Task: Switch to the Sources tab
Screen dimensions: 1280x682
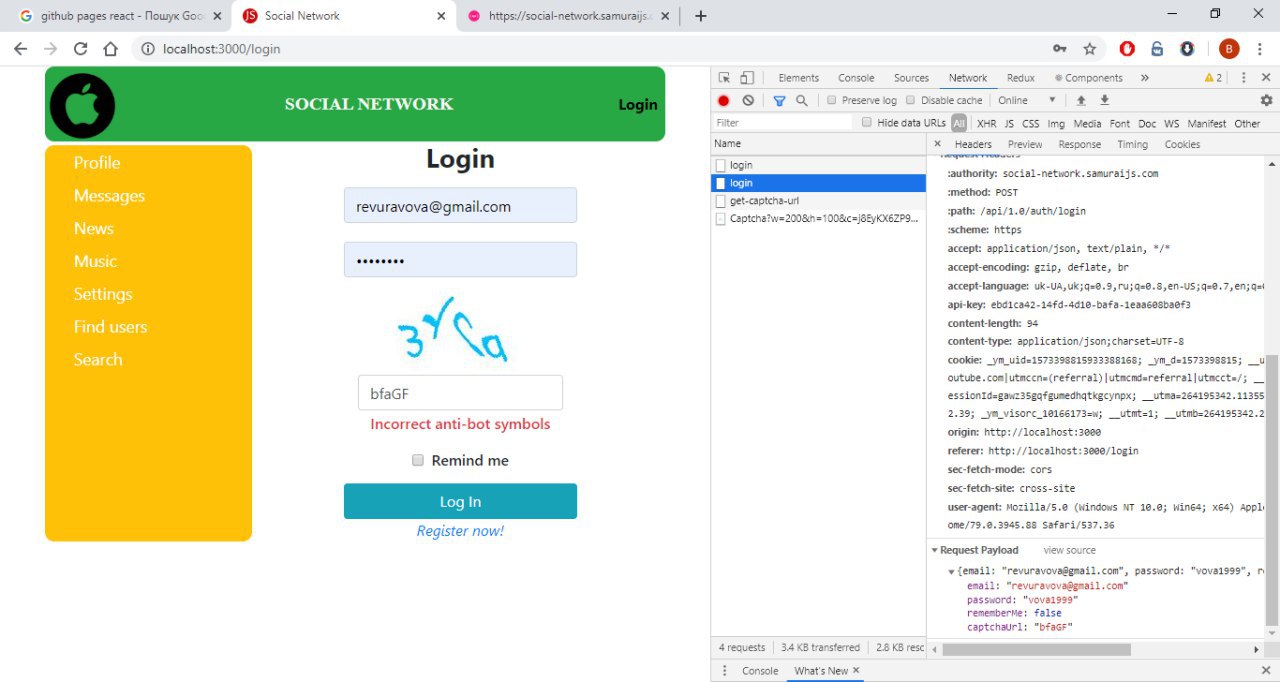Action: pyautogui.click(x=911, y=78)
